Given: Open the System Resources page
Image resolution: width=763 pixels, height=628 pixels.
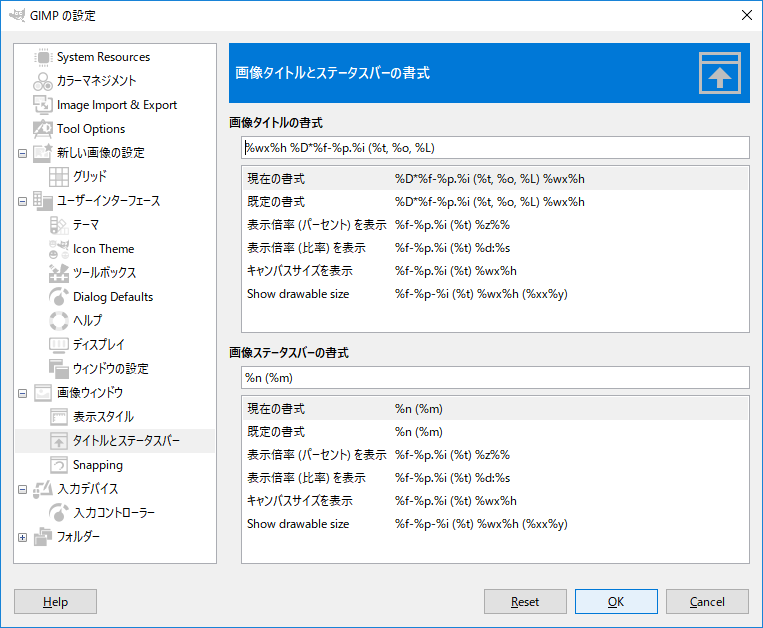Looking at the screenshot, I should [103, 57].
